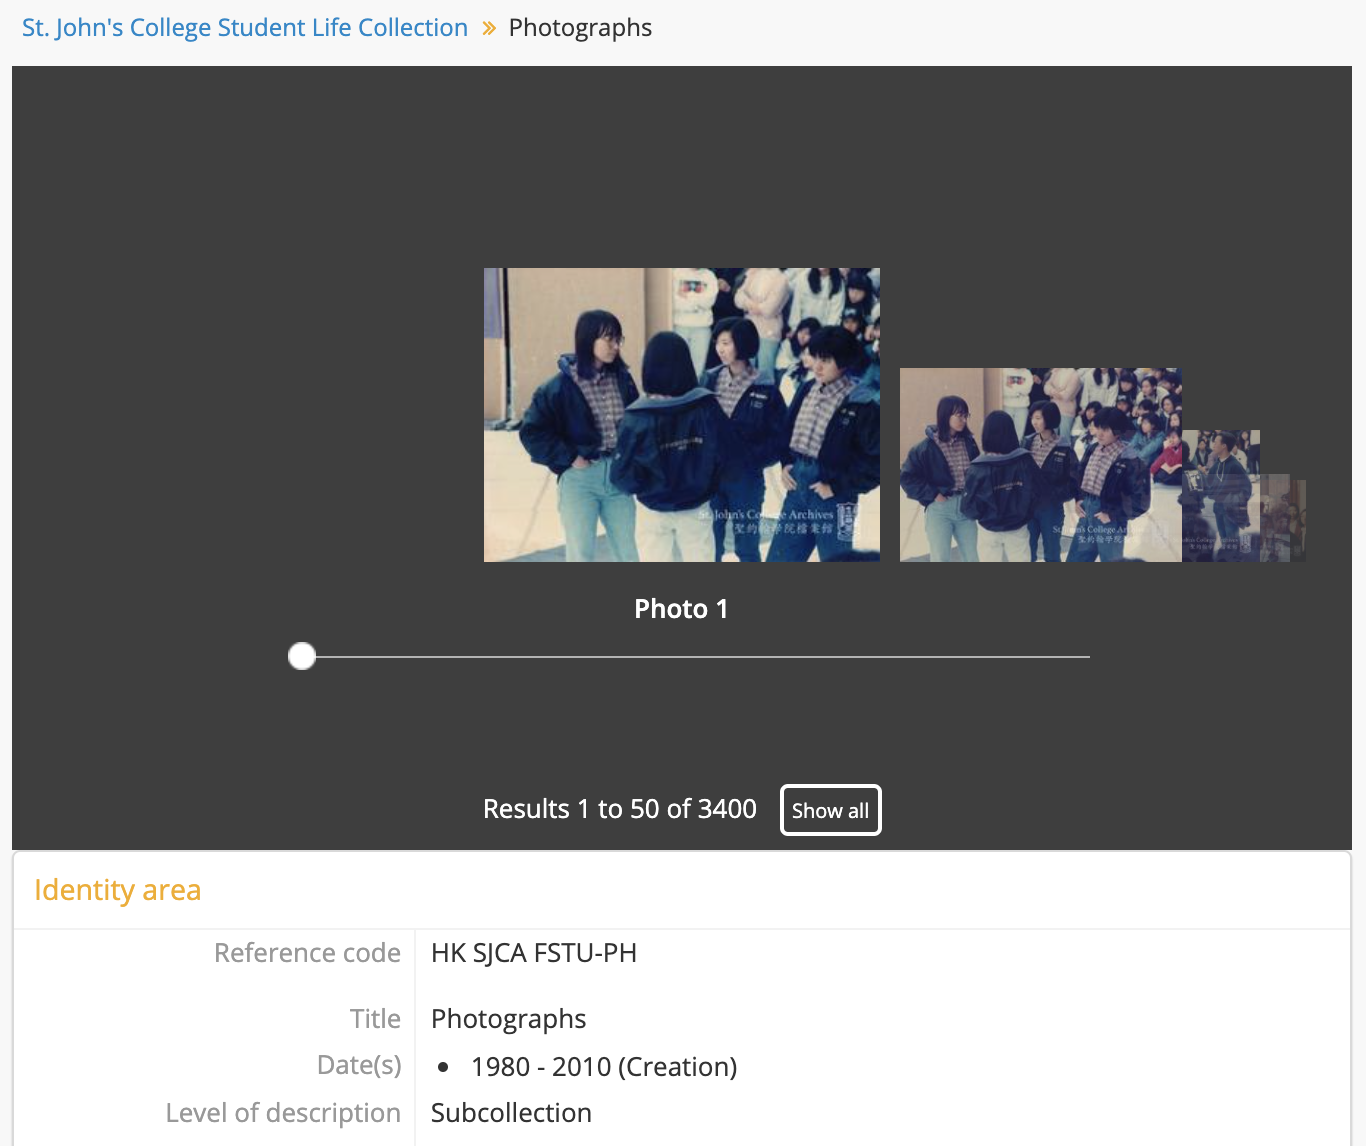Collapse the Identity area section
The height and width of the screenshot is (1146, 1366).
coord(117,890)
